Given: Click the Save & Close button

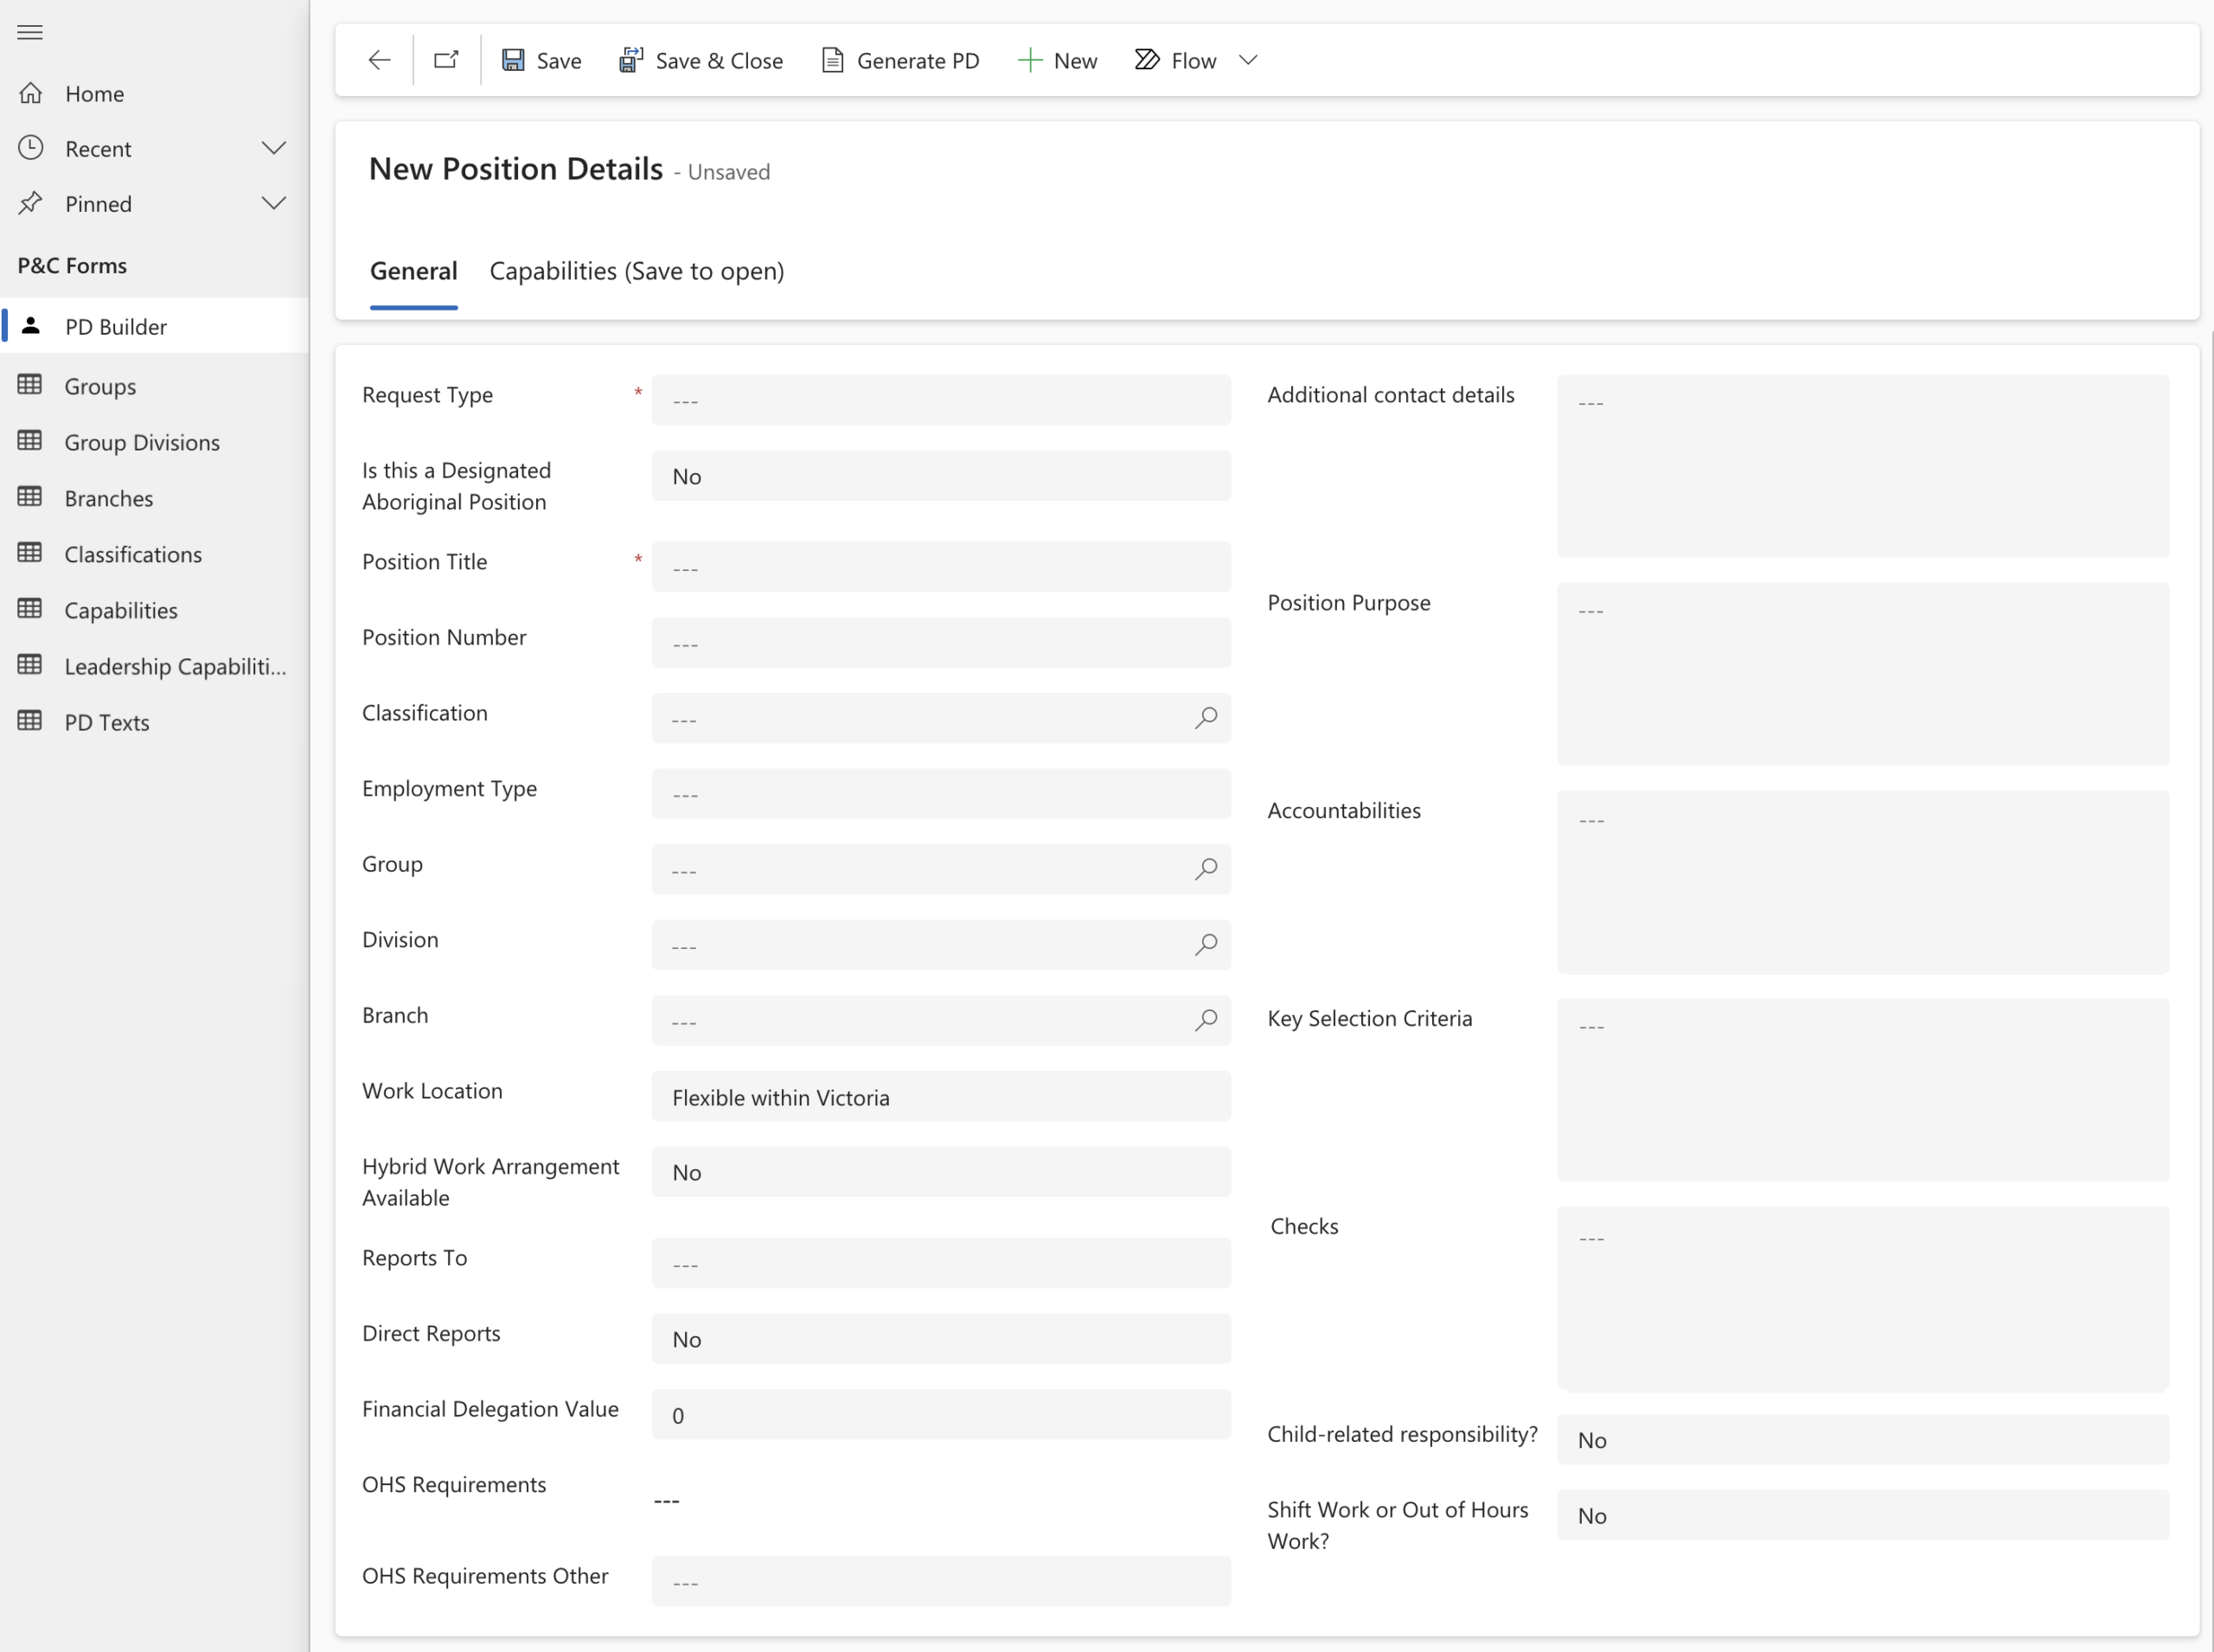Looking at the screenshot, I should [700, 60].
